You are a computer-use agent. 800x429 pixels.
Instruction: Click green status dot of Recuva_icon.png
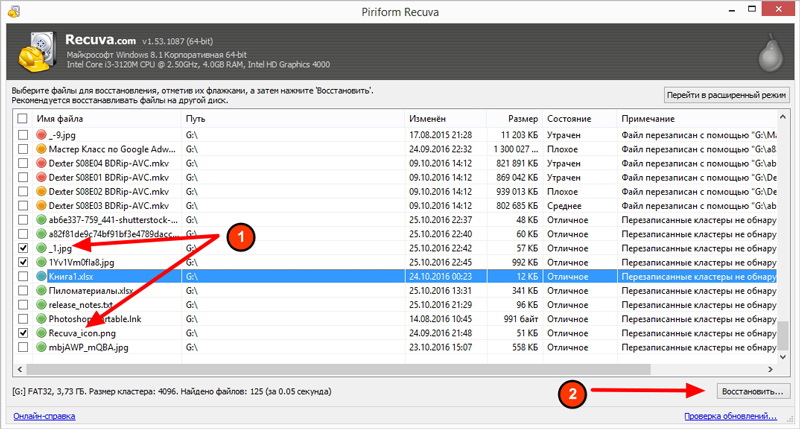click(41, 333)
